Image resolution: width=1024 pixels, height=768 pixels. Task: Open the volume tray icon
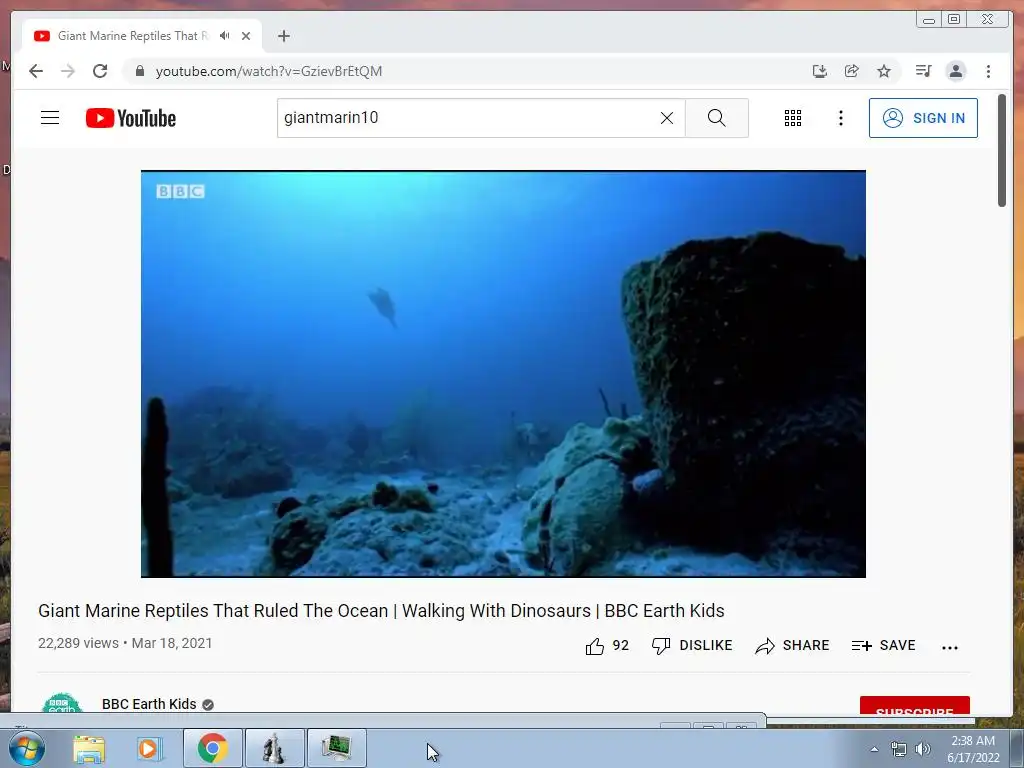(x=923, y=749)
